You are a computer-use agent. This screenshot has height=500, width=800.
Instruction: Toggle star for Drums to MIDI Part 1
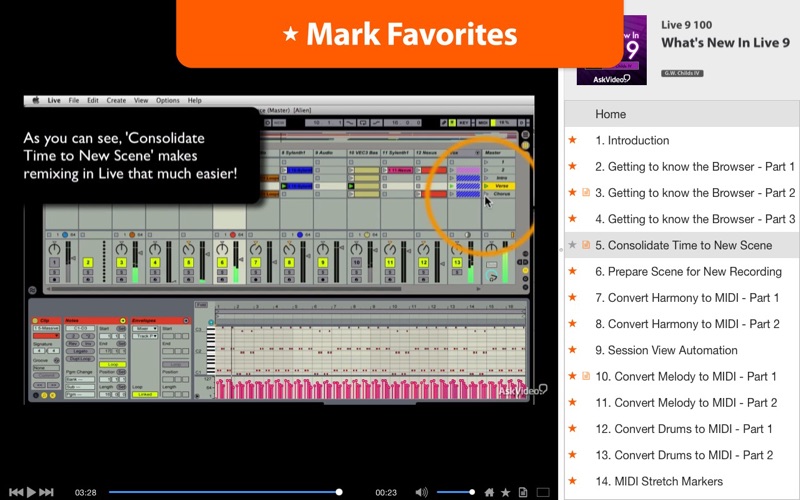tap(573, 428)
